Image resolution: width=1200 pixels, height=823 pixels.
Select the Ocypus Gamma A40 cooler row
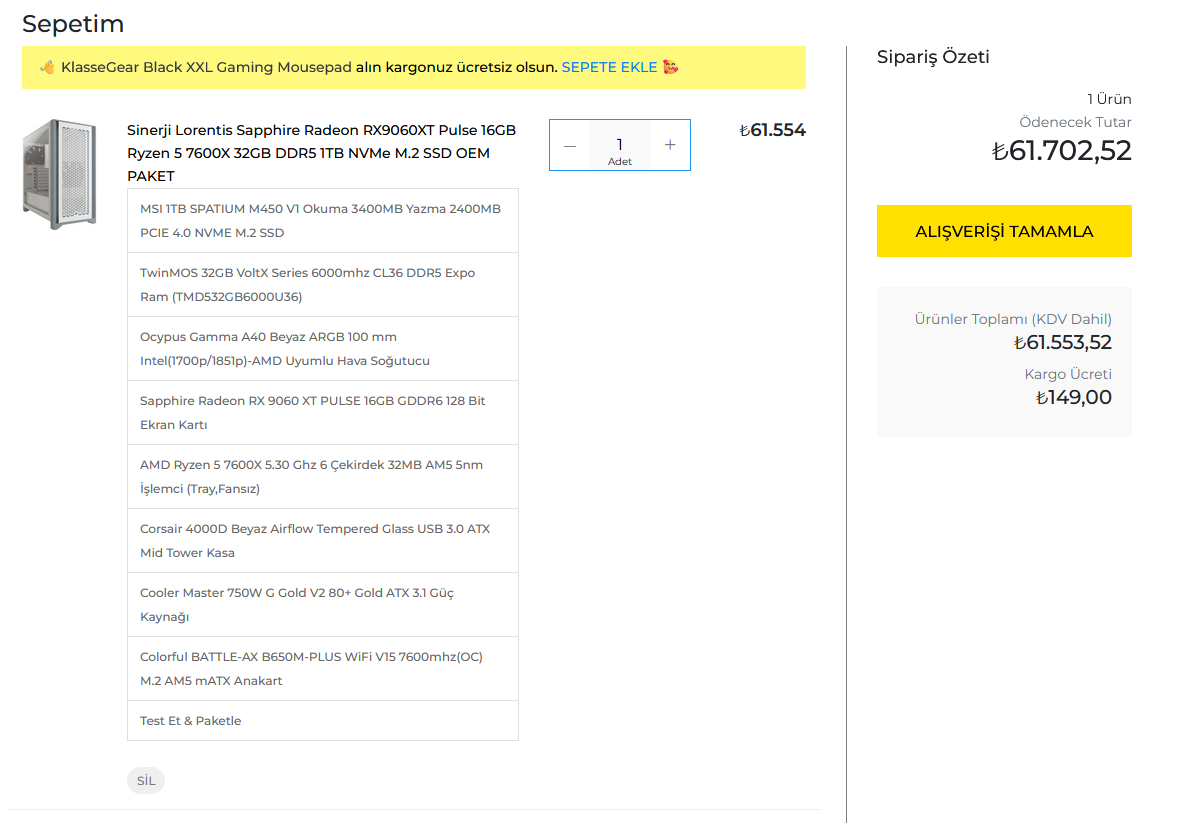(x=323, y=349)
